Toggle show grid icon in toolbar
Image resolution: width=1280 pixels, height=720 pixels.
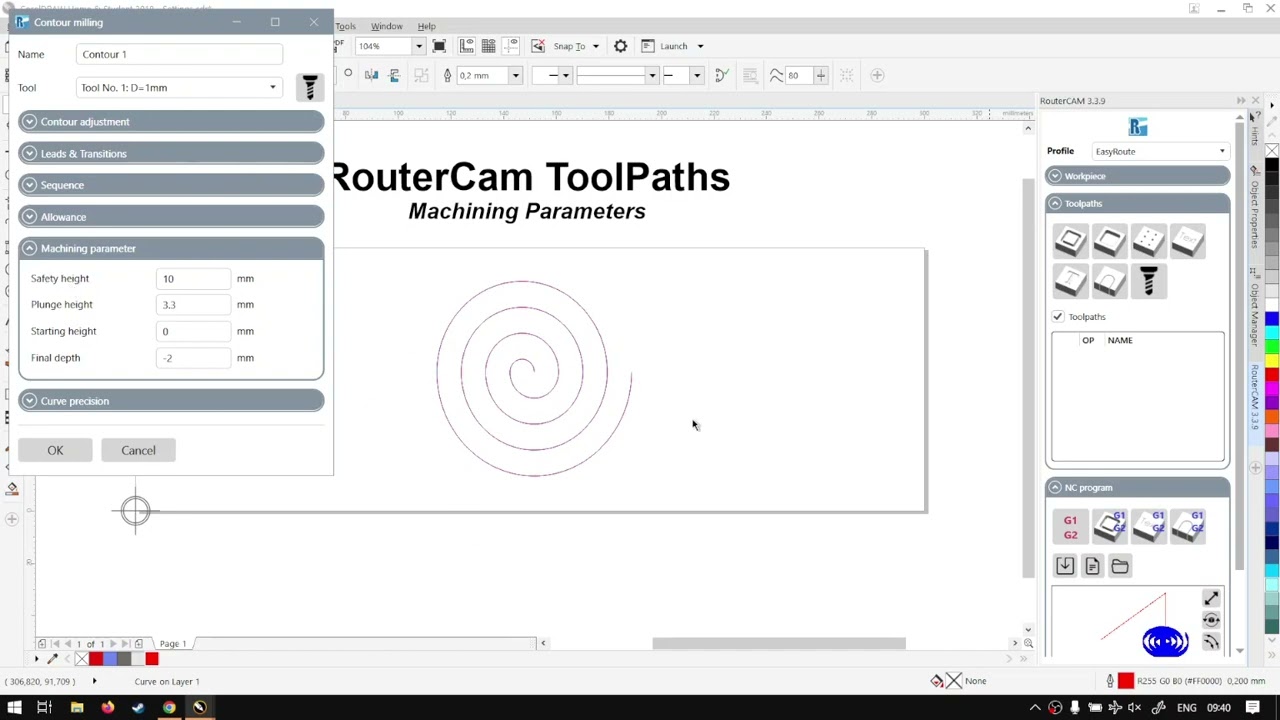(x=488, y=46)
